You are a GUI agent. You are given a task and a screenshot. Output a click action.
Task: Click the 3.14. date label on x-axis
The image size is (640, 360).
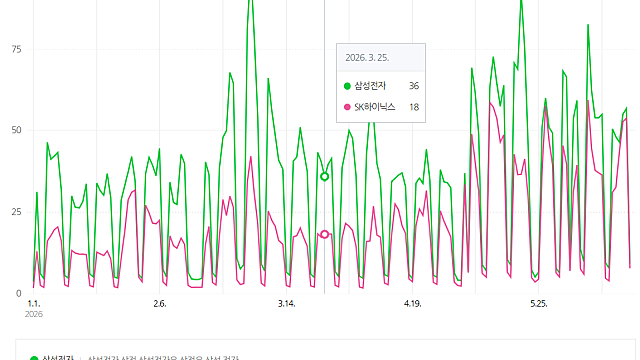pyautogui.click(x=287, y=304)
